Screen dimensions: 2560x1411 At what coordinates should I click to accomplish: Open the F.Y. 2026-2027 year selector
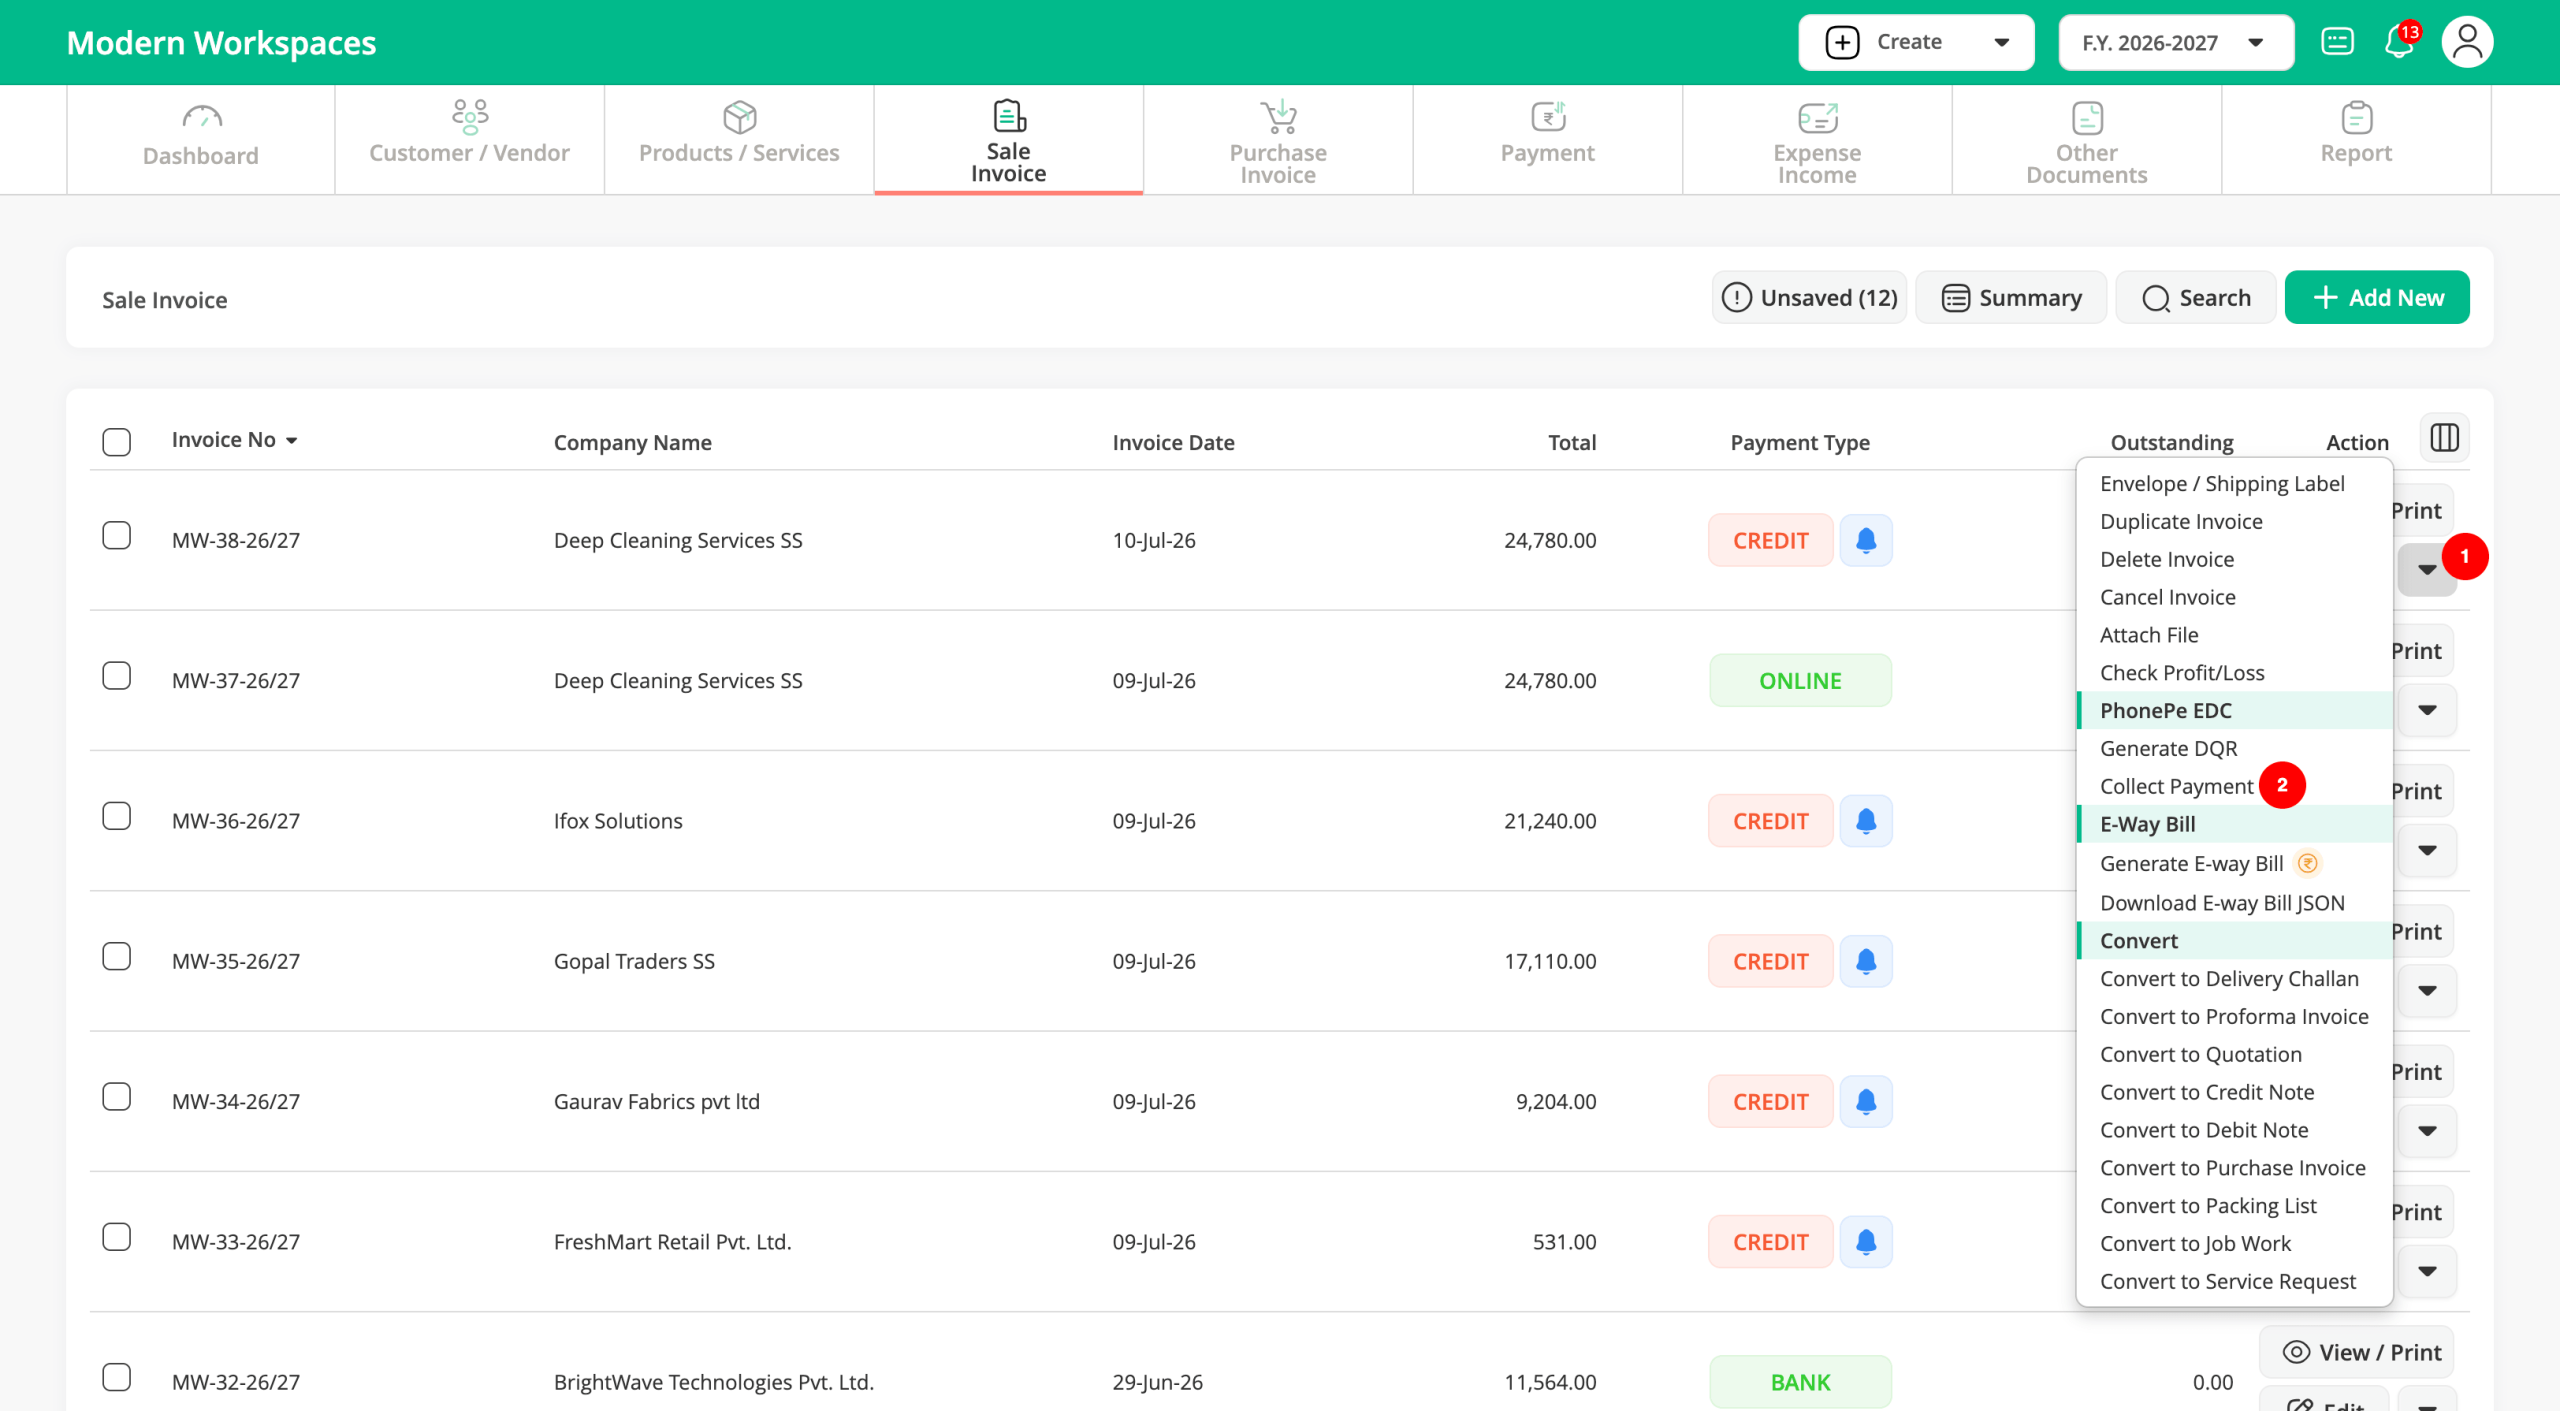2176,42
